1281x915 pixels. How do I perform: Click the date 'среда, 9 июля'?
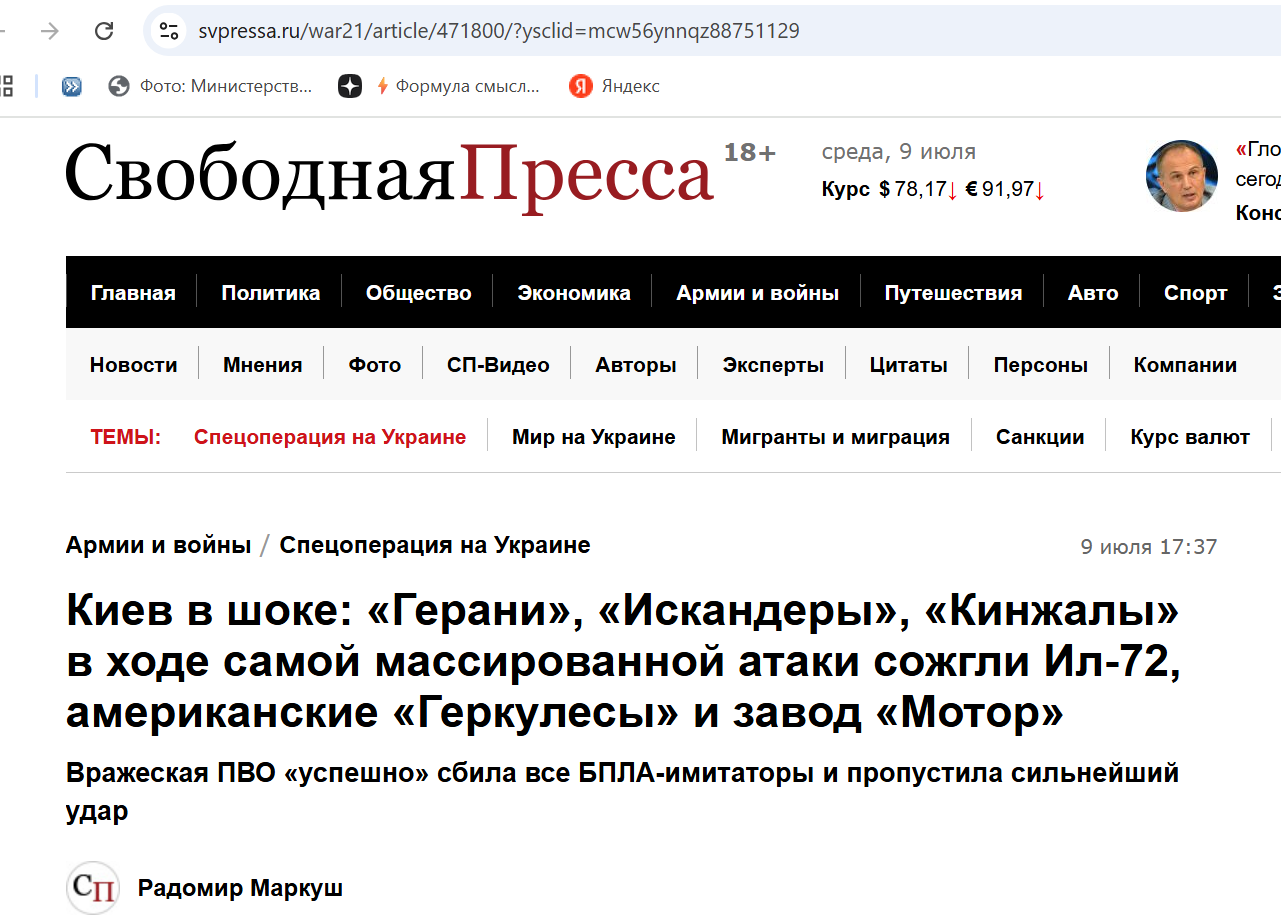(x=899, y=152)
